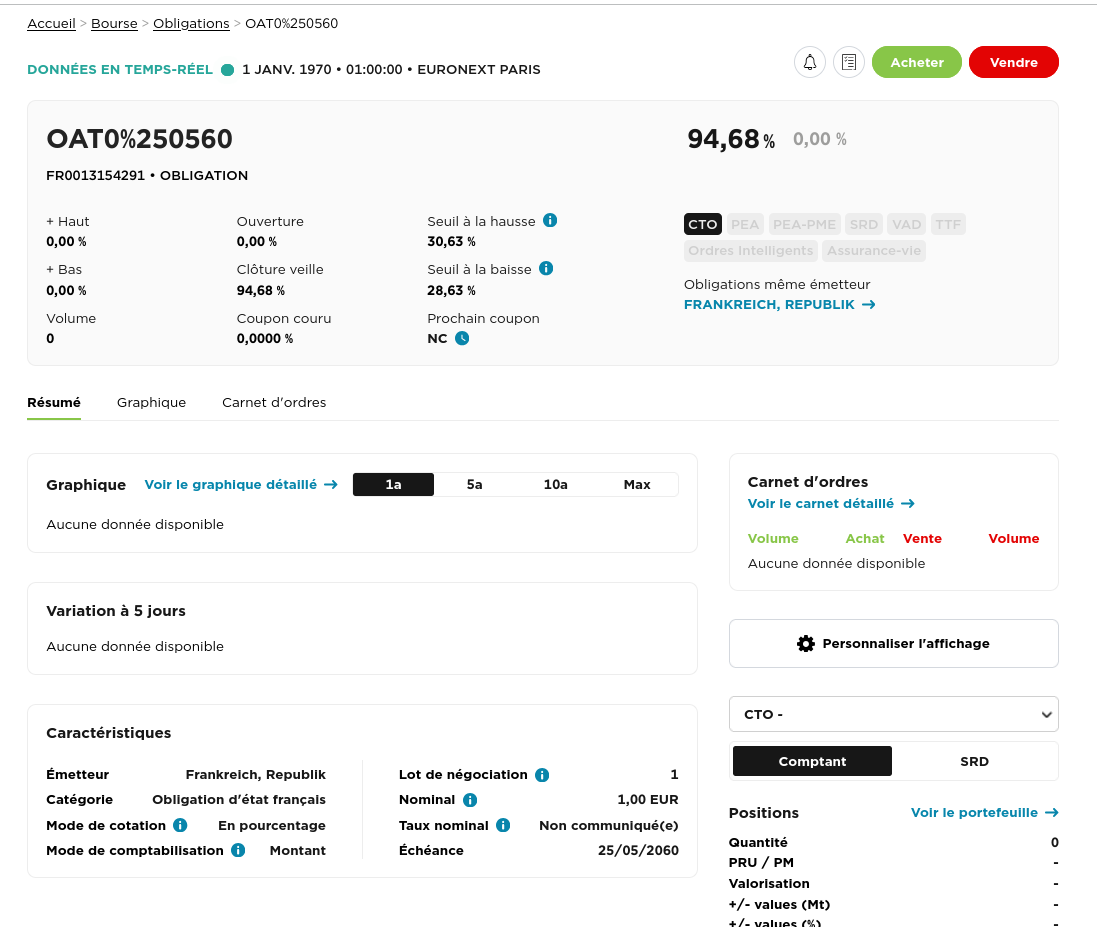Viewport: 1097px width, 927px height.
Task: Switch to Carnet d'ordres tab
Action: coord(274,402)
